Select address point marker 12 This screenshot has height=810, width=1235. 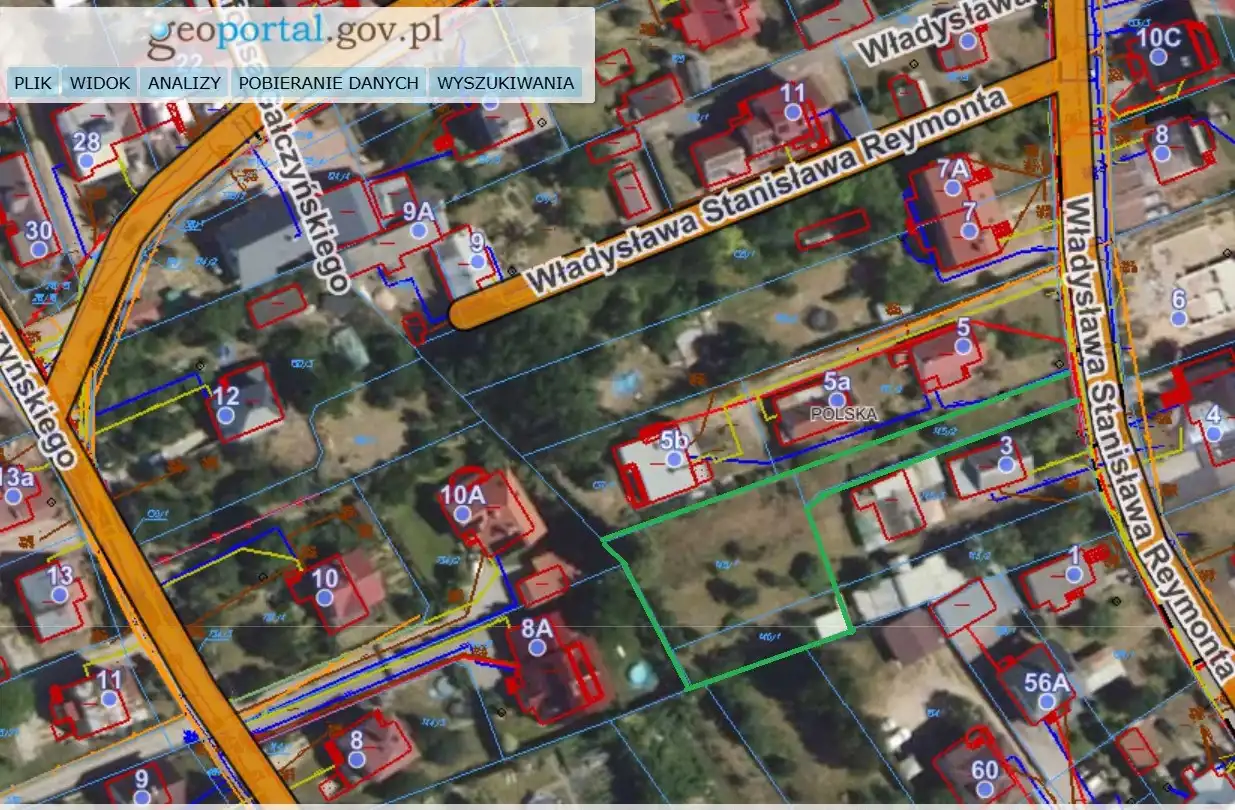[226, 415]
